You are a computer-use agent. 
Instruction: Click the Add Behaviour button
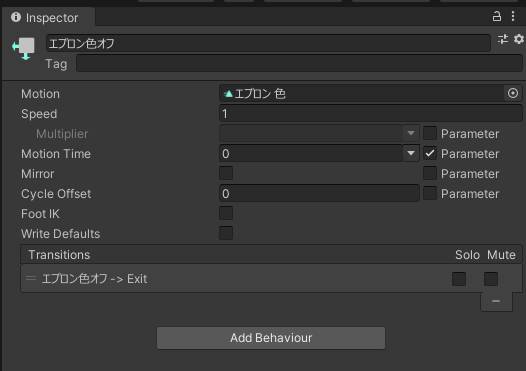pos(271,337)
